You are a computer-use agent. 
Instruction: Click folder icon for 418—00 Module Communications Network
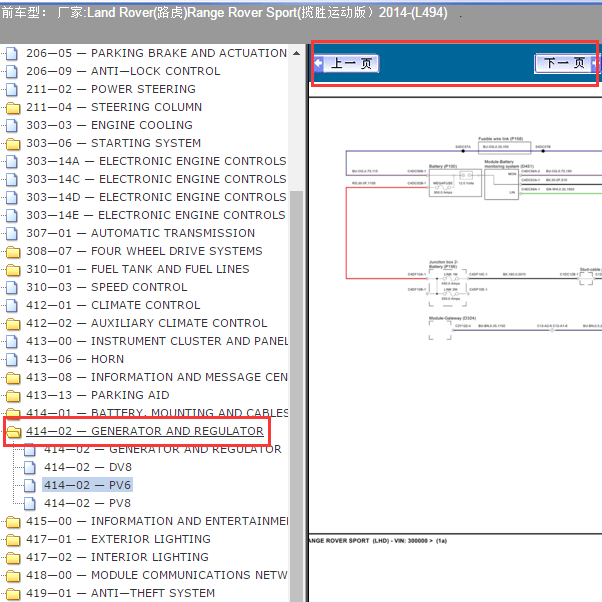tap(13, 576)
